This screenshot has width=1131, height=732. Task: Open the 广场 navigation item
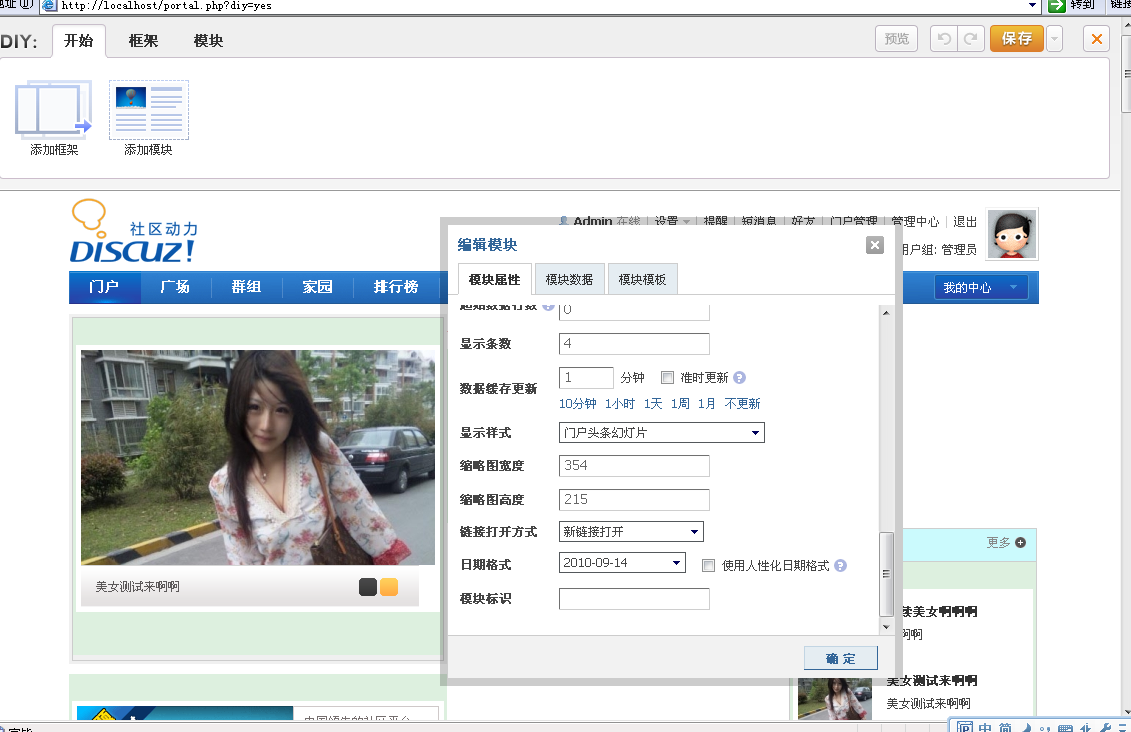click(175, 287)
